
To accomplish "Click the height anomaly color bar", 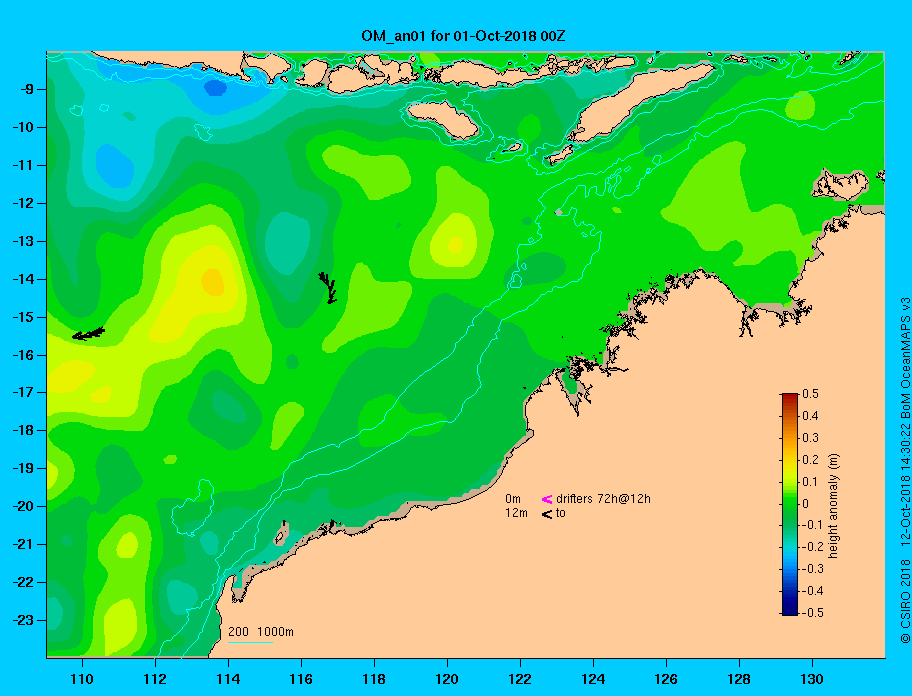I will (x=790, y=504).
